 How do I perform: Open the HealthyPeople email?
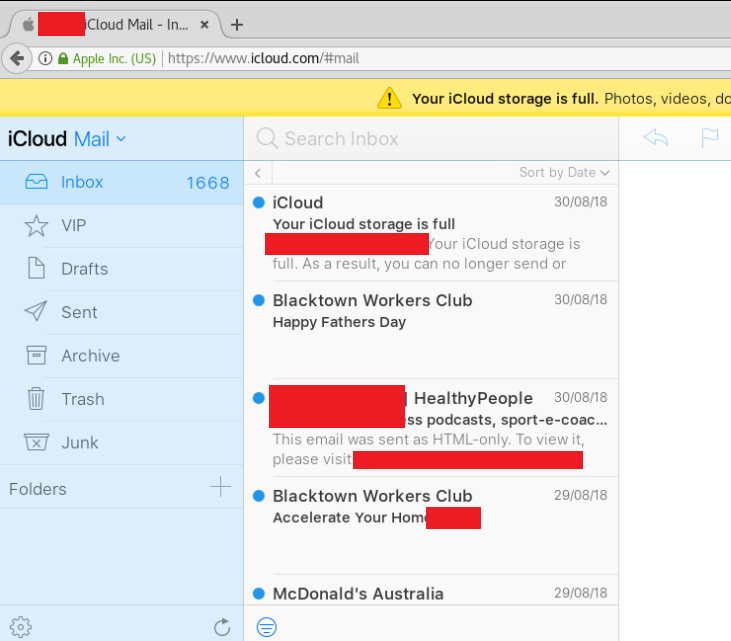431,428
